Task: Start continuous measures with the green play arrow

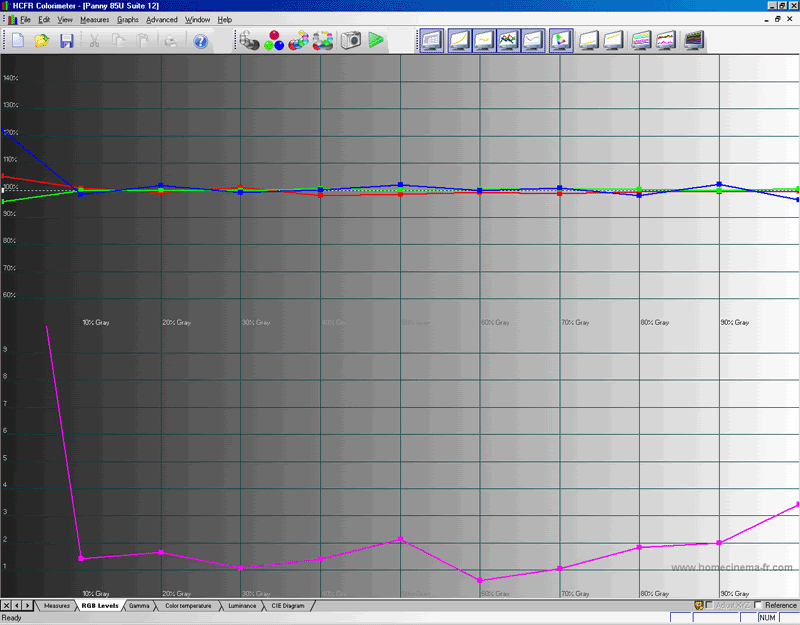Action: [x=376, y=40]
